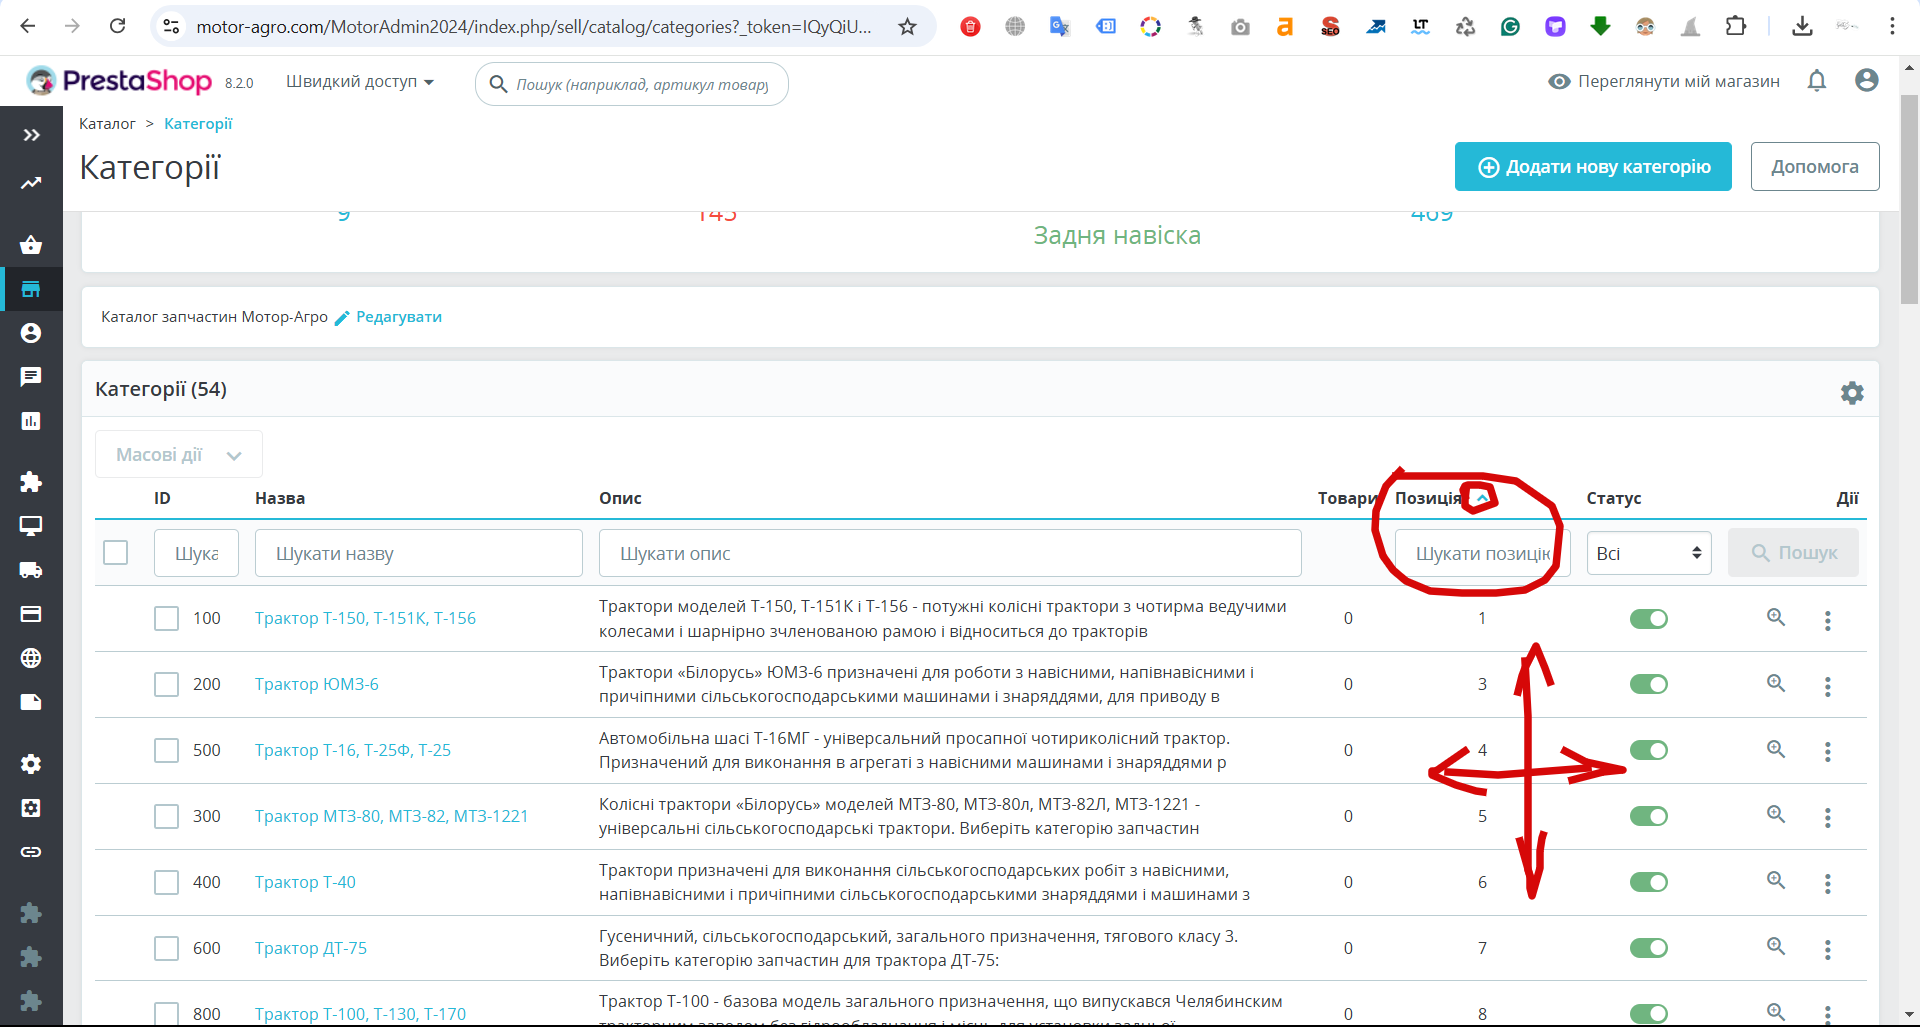
Task: Open the Трактор ЮМЗ-6 category link
Action: tap(316, 684)
